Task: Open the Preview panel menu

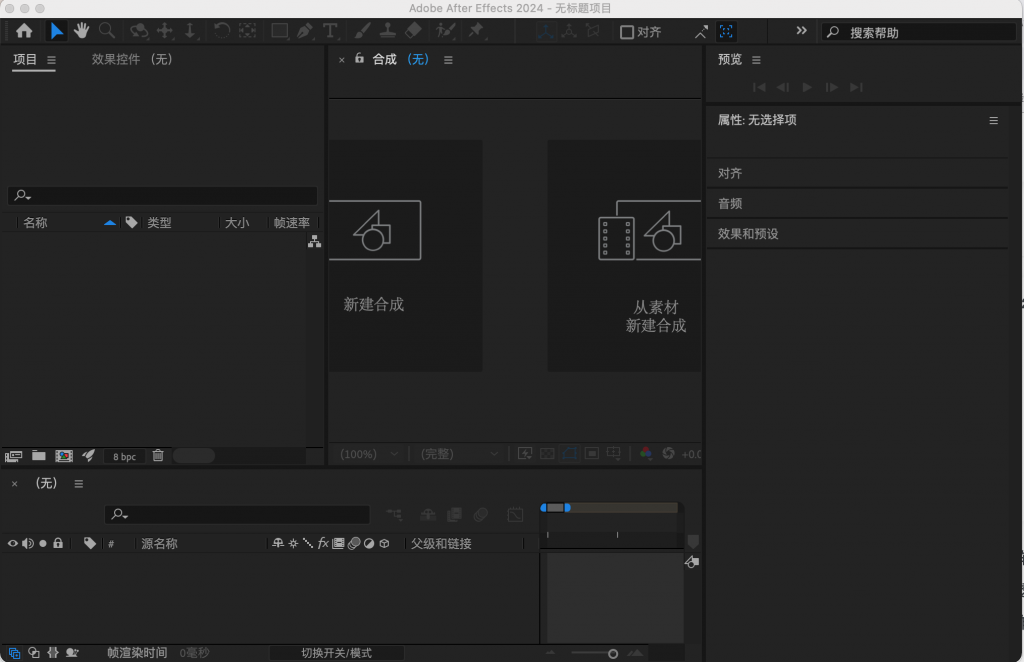Action: point(758,58)
